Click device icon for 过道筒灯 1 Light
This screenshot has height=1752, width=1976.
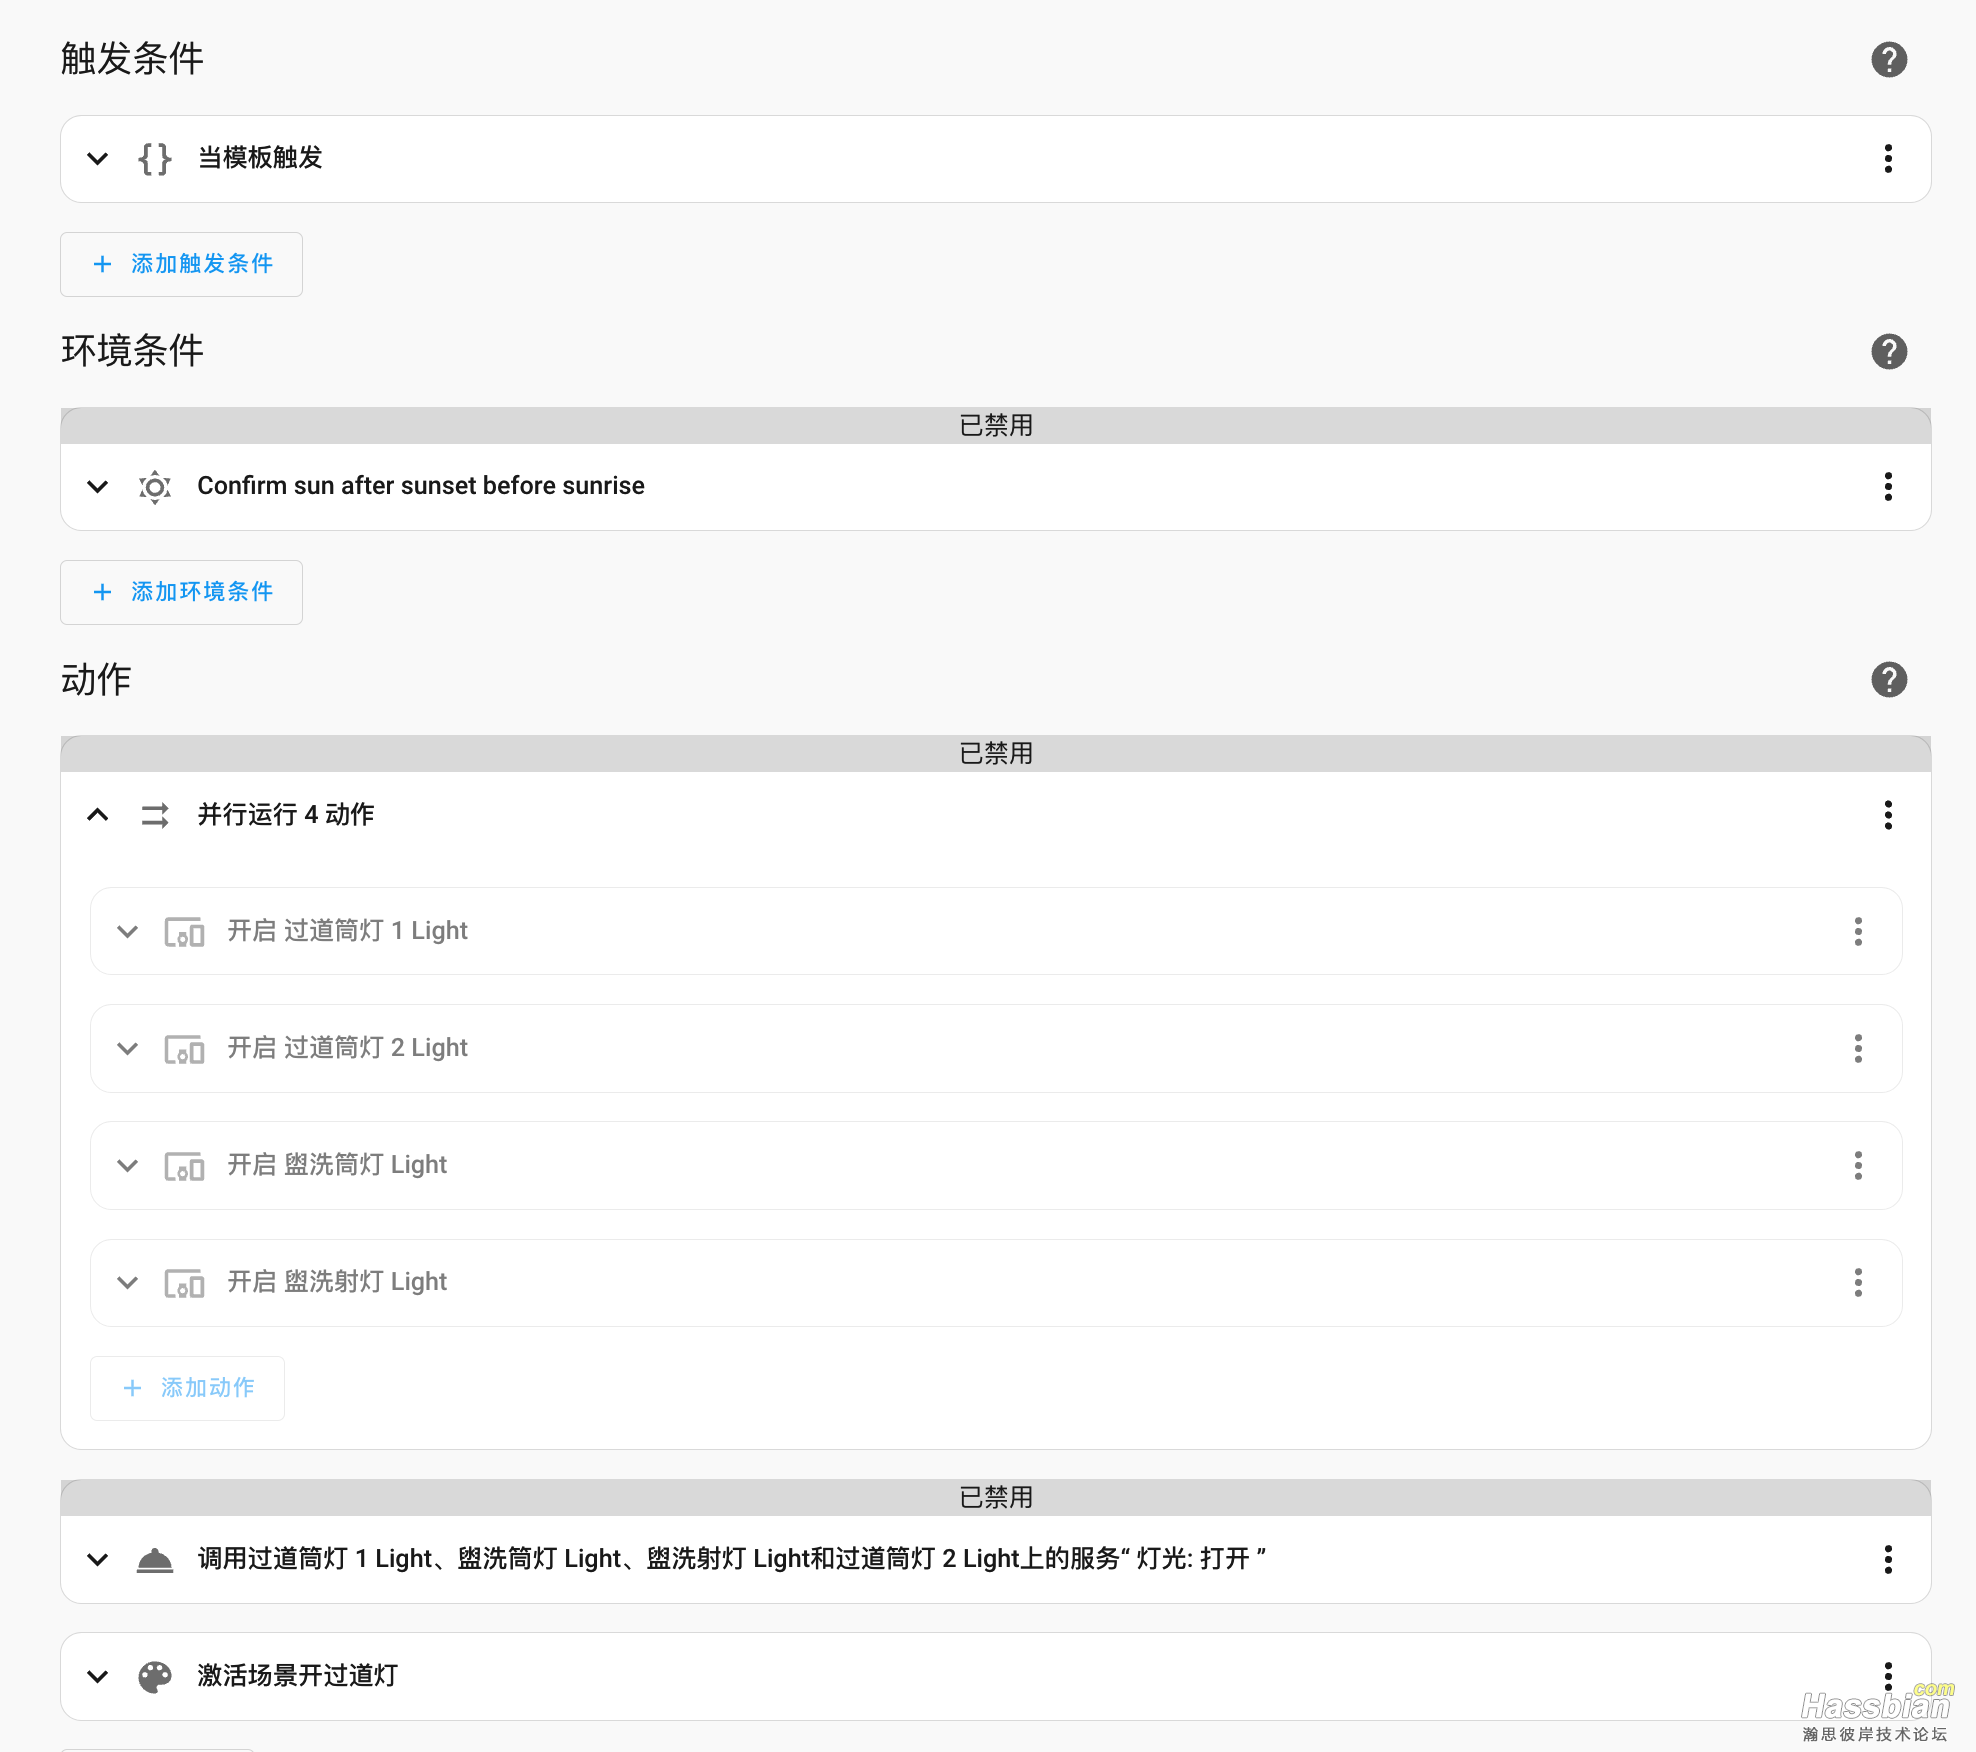click(184, 932)
